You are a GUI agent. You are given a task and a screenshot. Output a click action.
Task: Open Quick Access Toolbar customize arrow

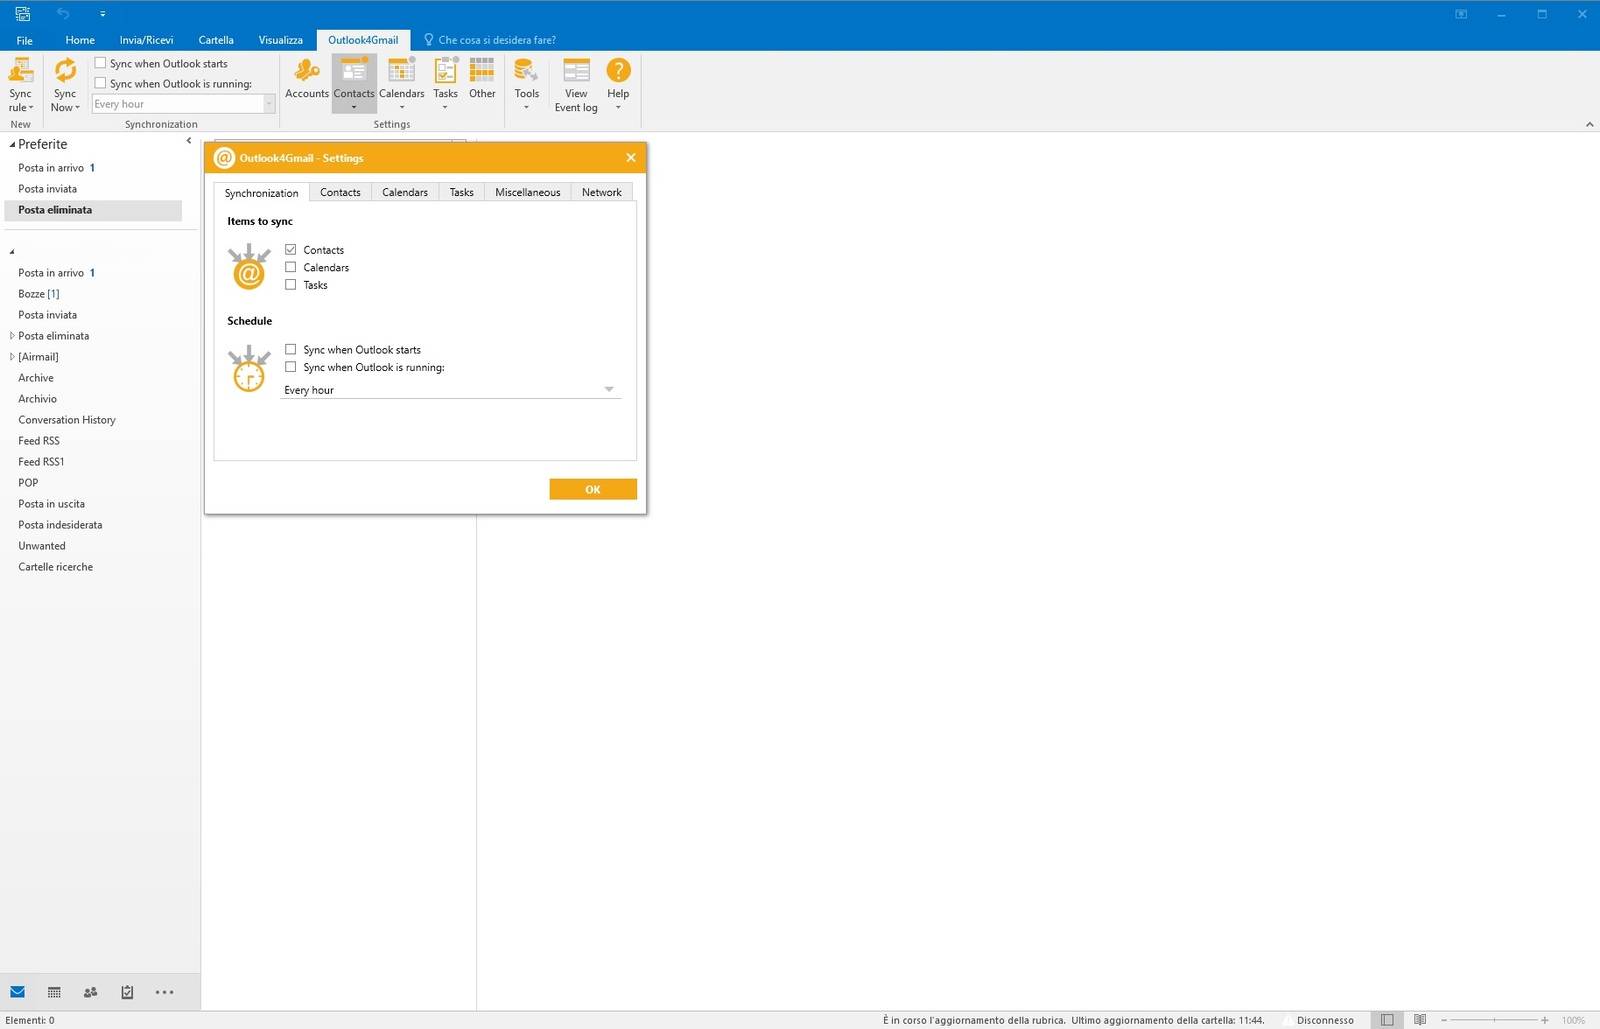tap(102, 14)
